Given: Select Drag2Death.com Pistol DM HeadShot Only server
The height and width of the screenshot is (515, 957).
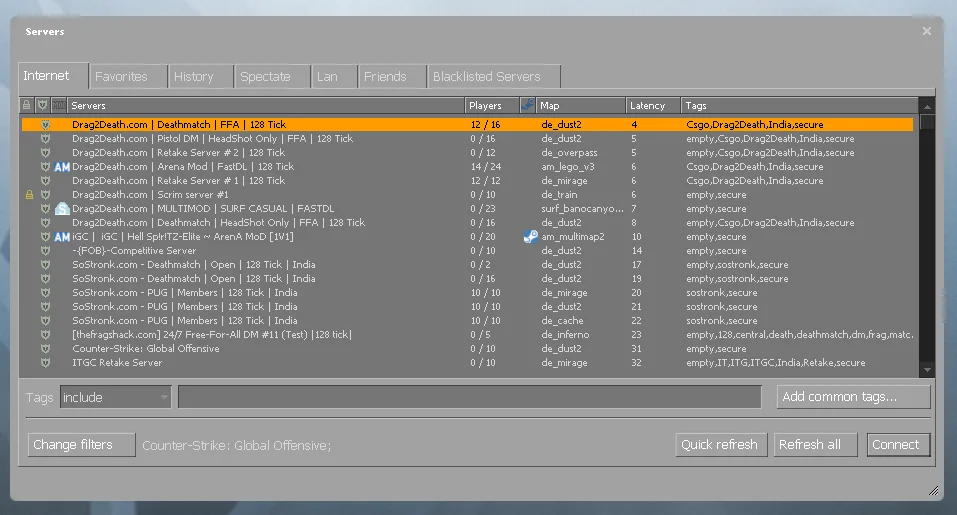Looking at the screenshot, I should tap(468, 139).
